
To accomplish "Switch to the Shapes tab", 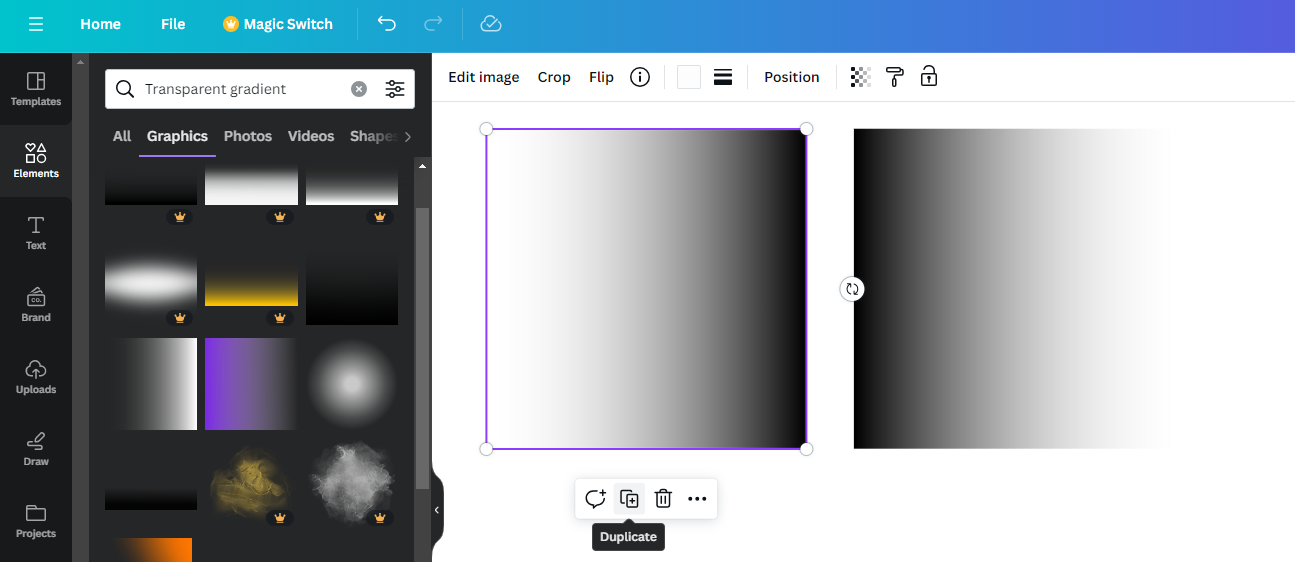I will (374, 136).
